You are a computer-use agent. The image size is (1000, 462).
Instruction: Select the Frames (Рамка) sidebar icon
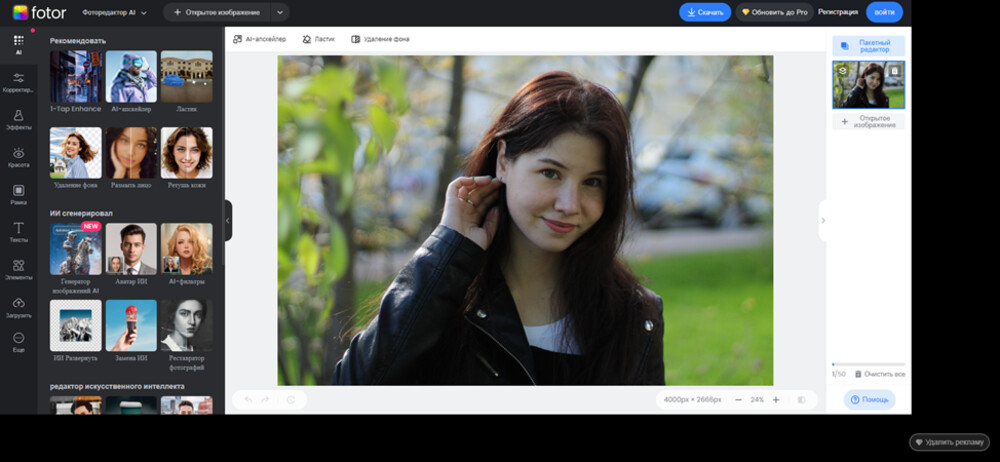click(x=18, y=194)
